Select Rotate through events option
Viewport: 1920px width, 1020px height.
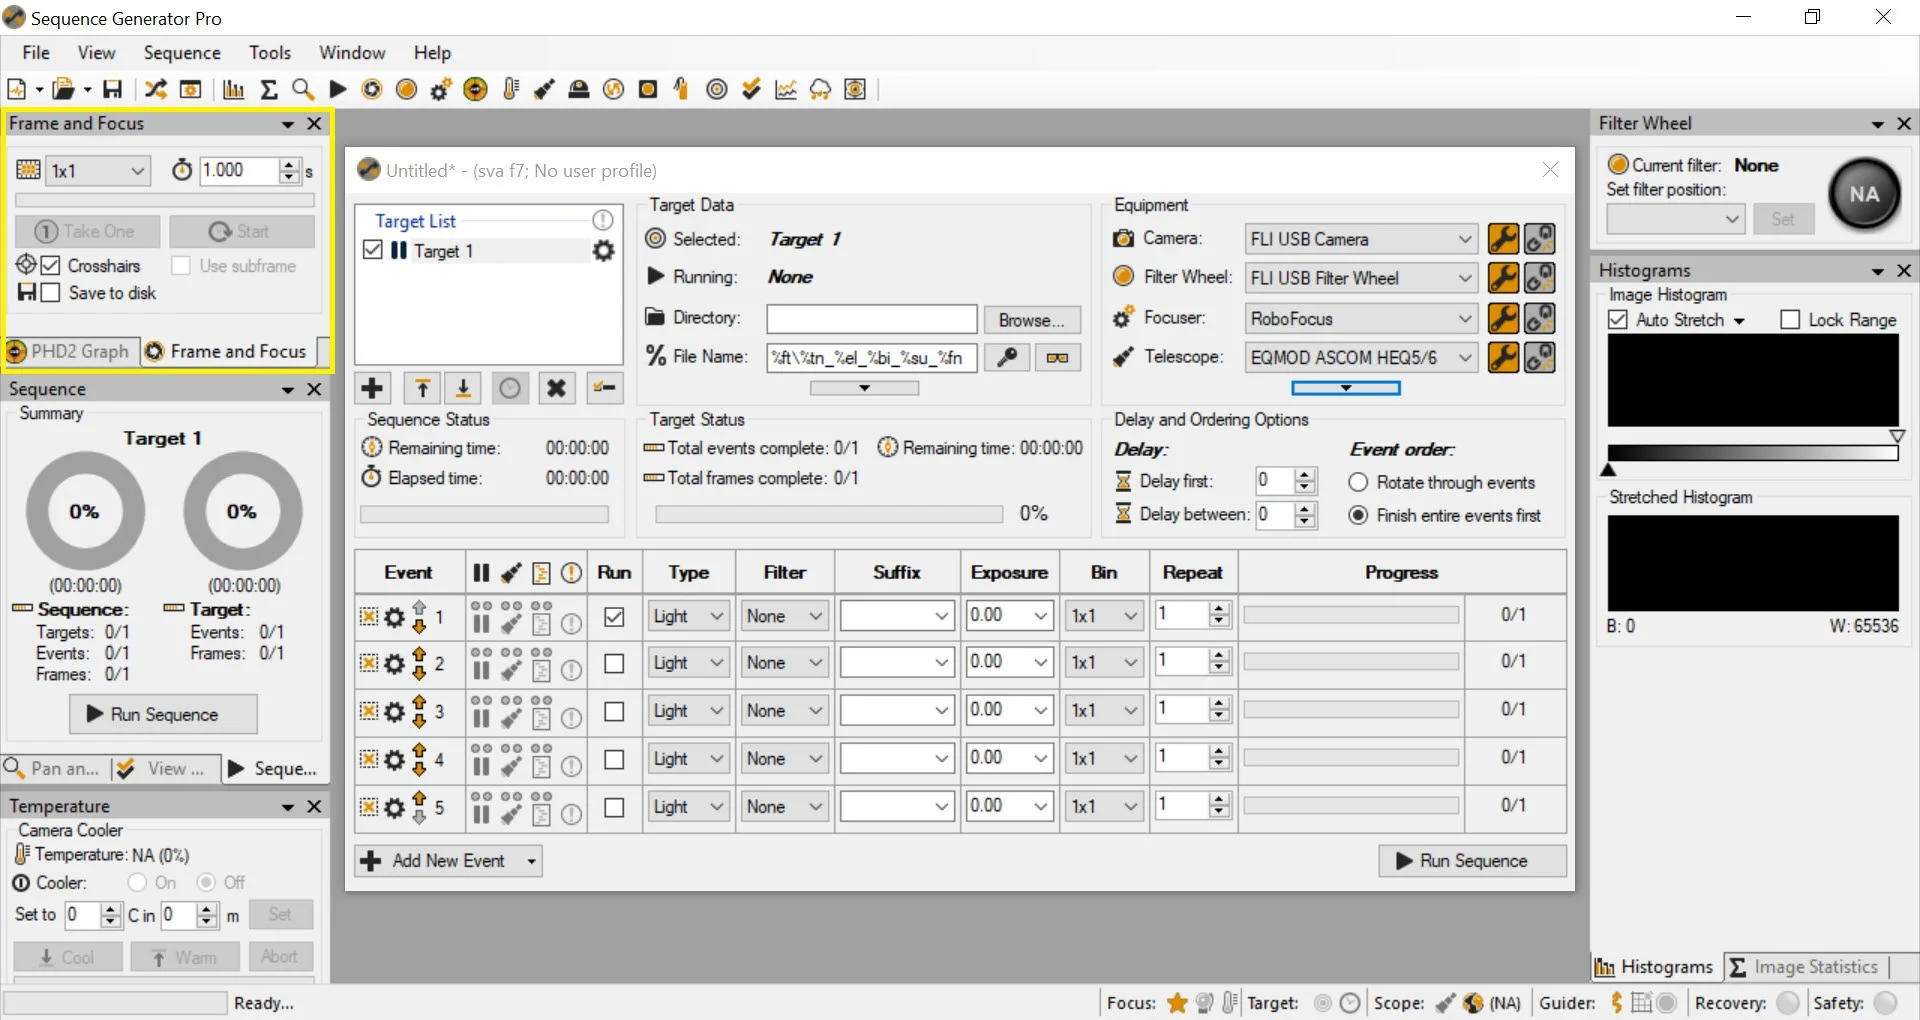pos(1358,483)
